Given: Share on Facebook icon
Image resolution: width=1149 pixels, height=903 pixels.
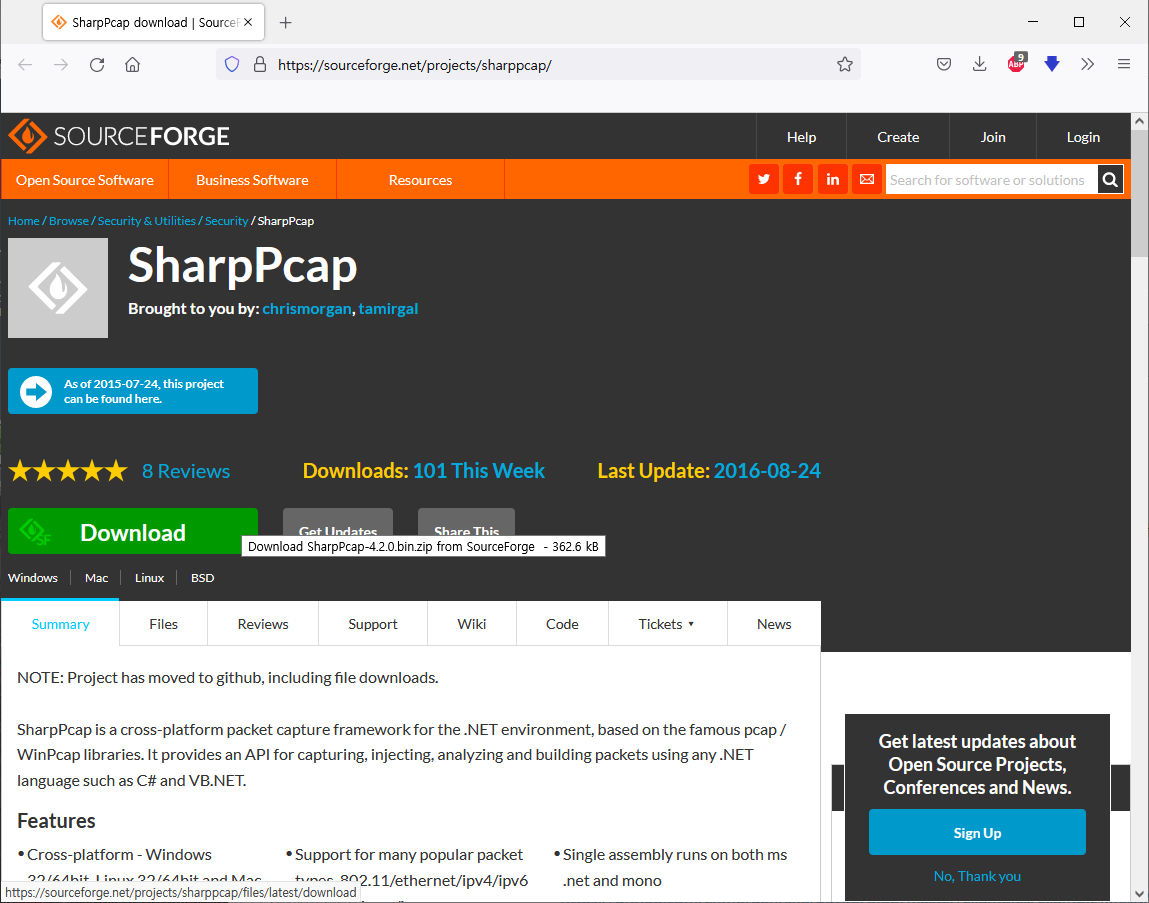Looking at the screenshot, I should 798,180.
